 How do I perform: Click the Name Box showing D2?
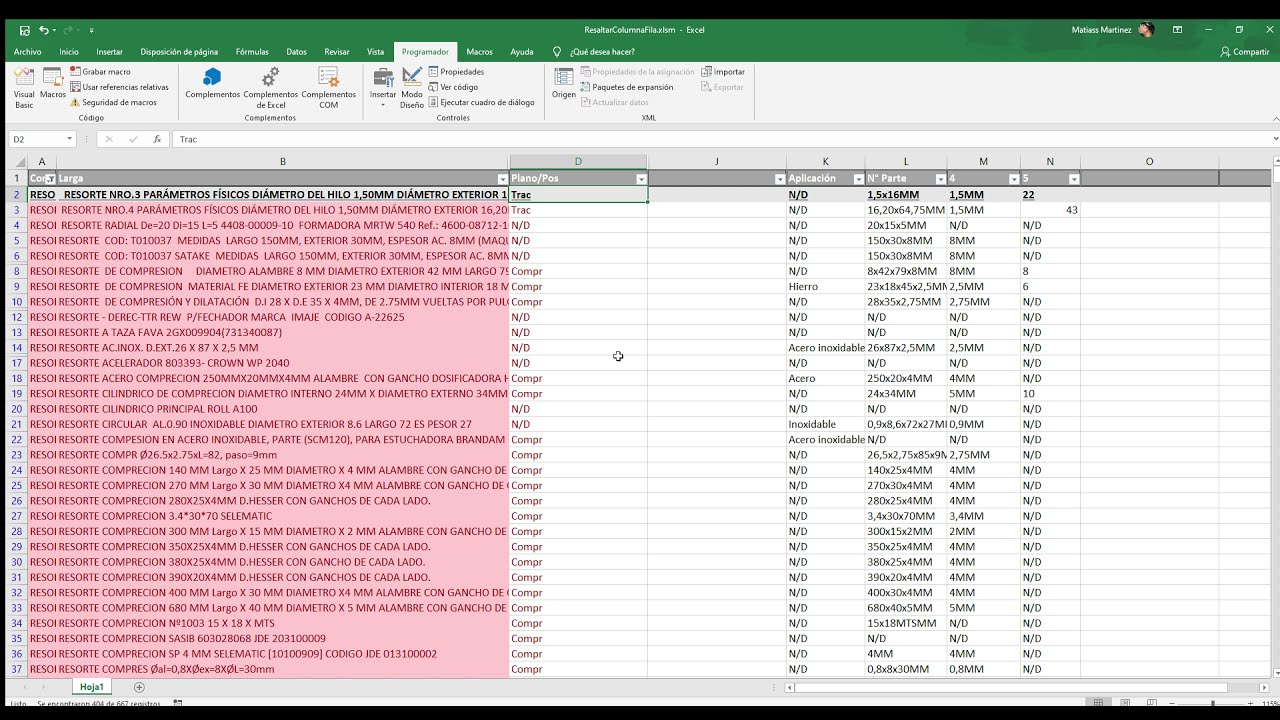36,139
